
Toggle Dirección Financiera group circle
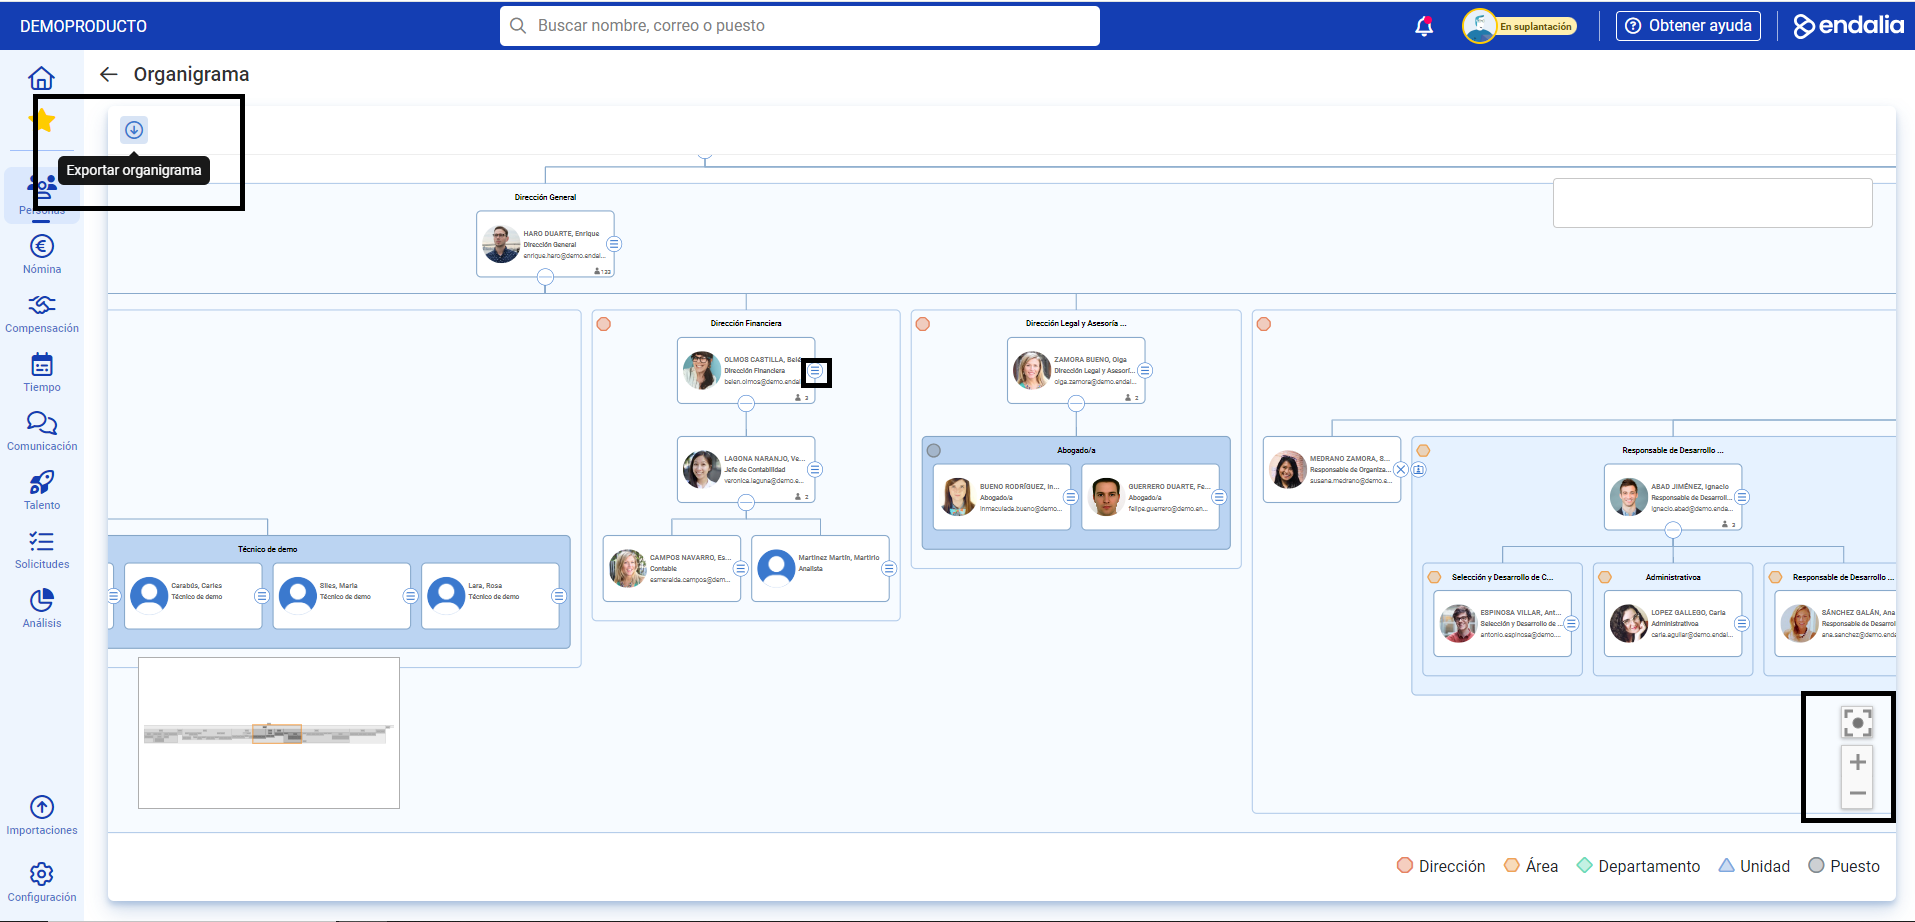604,324
